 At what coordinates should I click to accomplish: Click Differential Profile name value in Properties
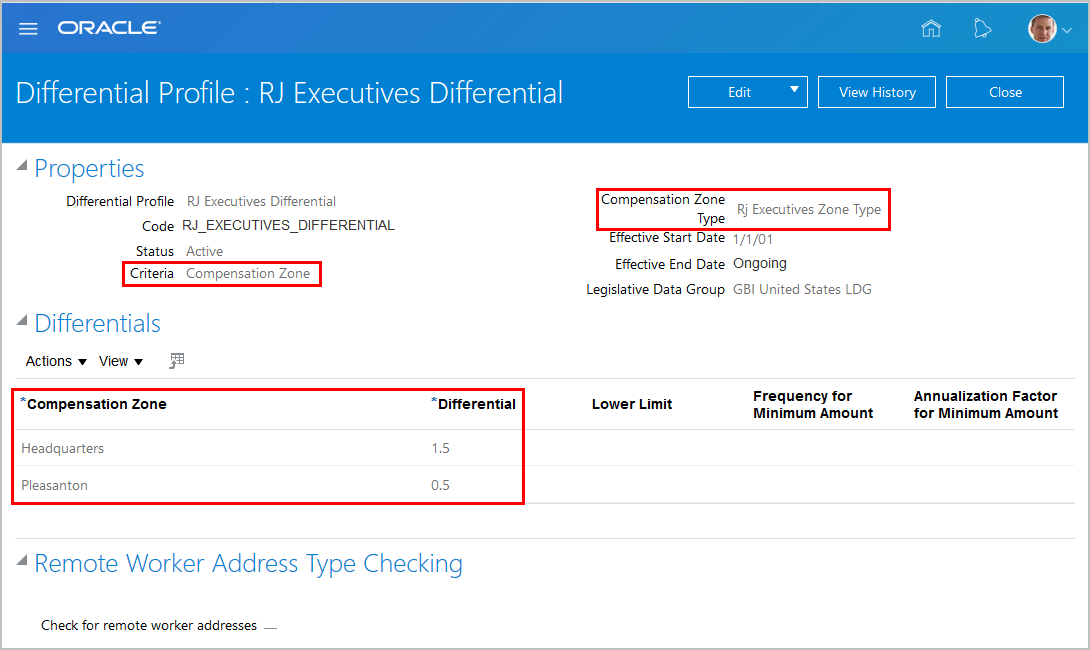click(261, 201)
